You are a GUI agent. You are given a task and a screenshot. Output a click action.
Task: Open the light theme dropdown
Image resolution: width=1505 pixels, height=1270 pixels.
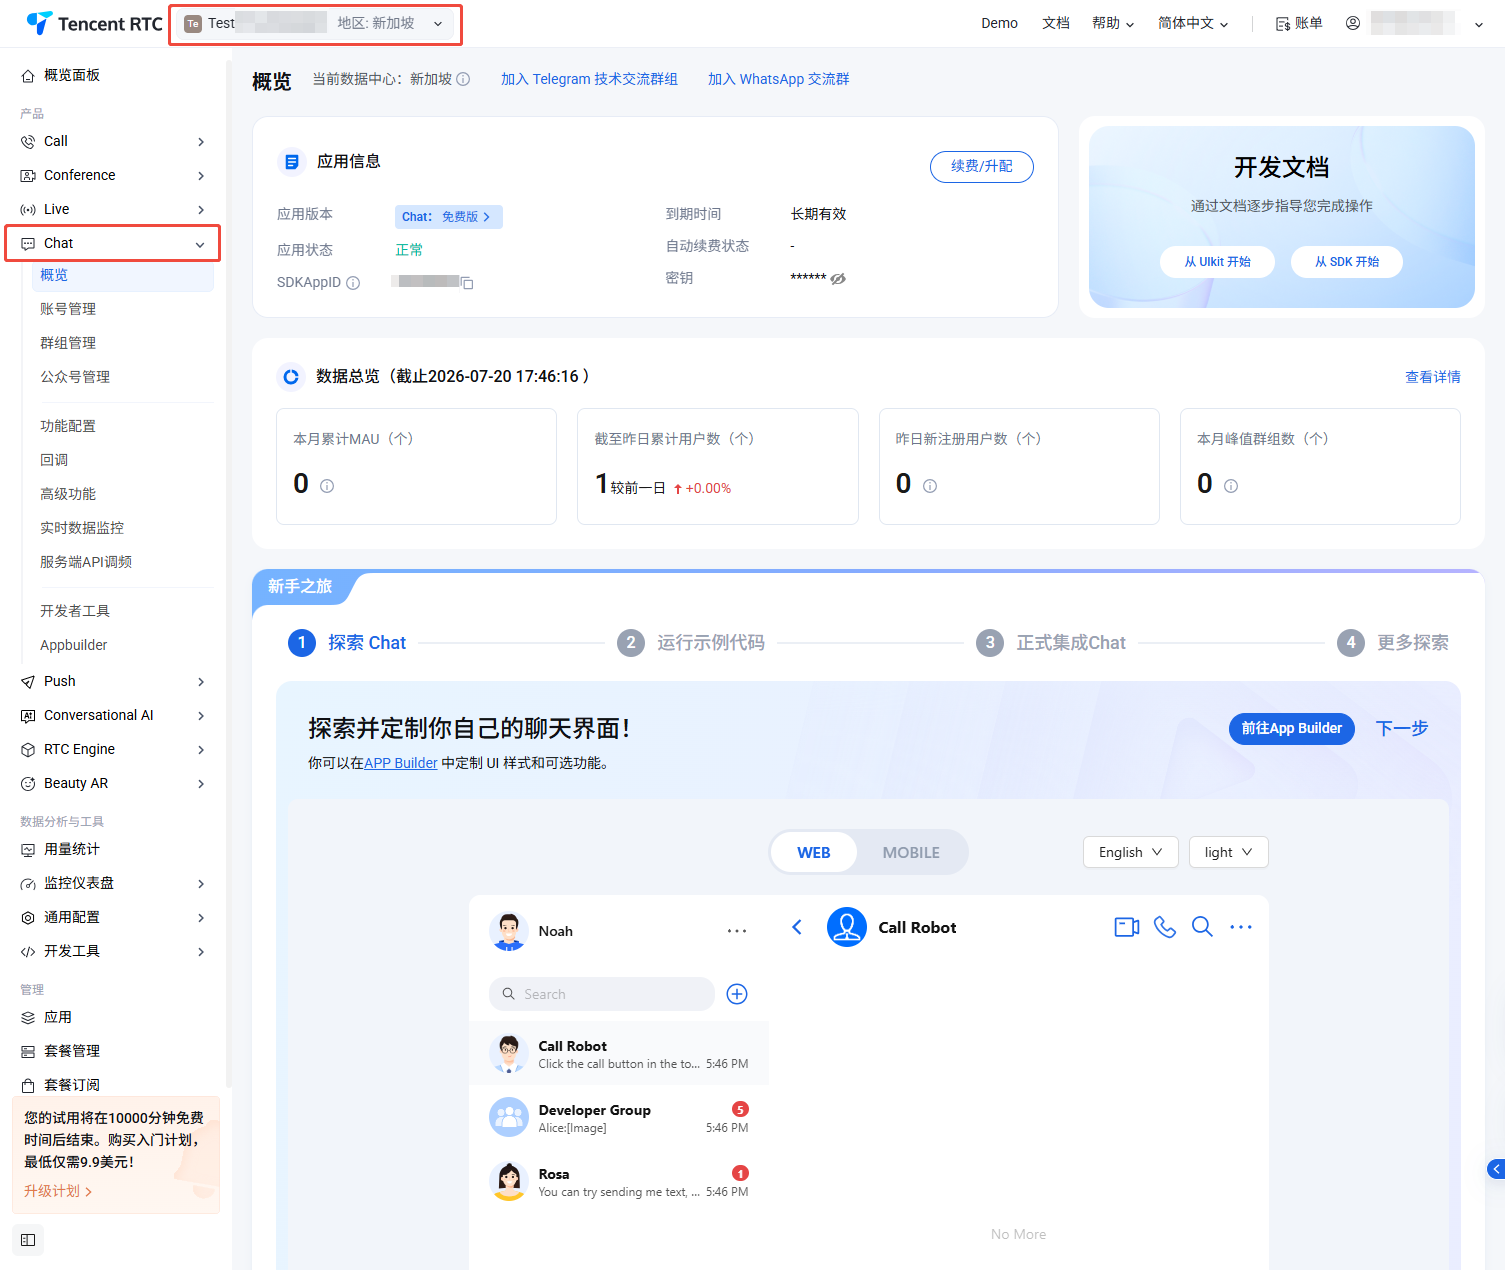click(x=1228, y=852)
